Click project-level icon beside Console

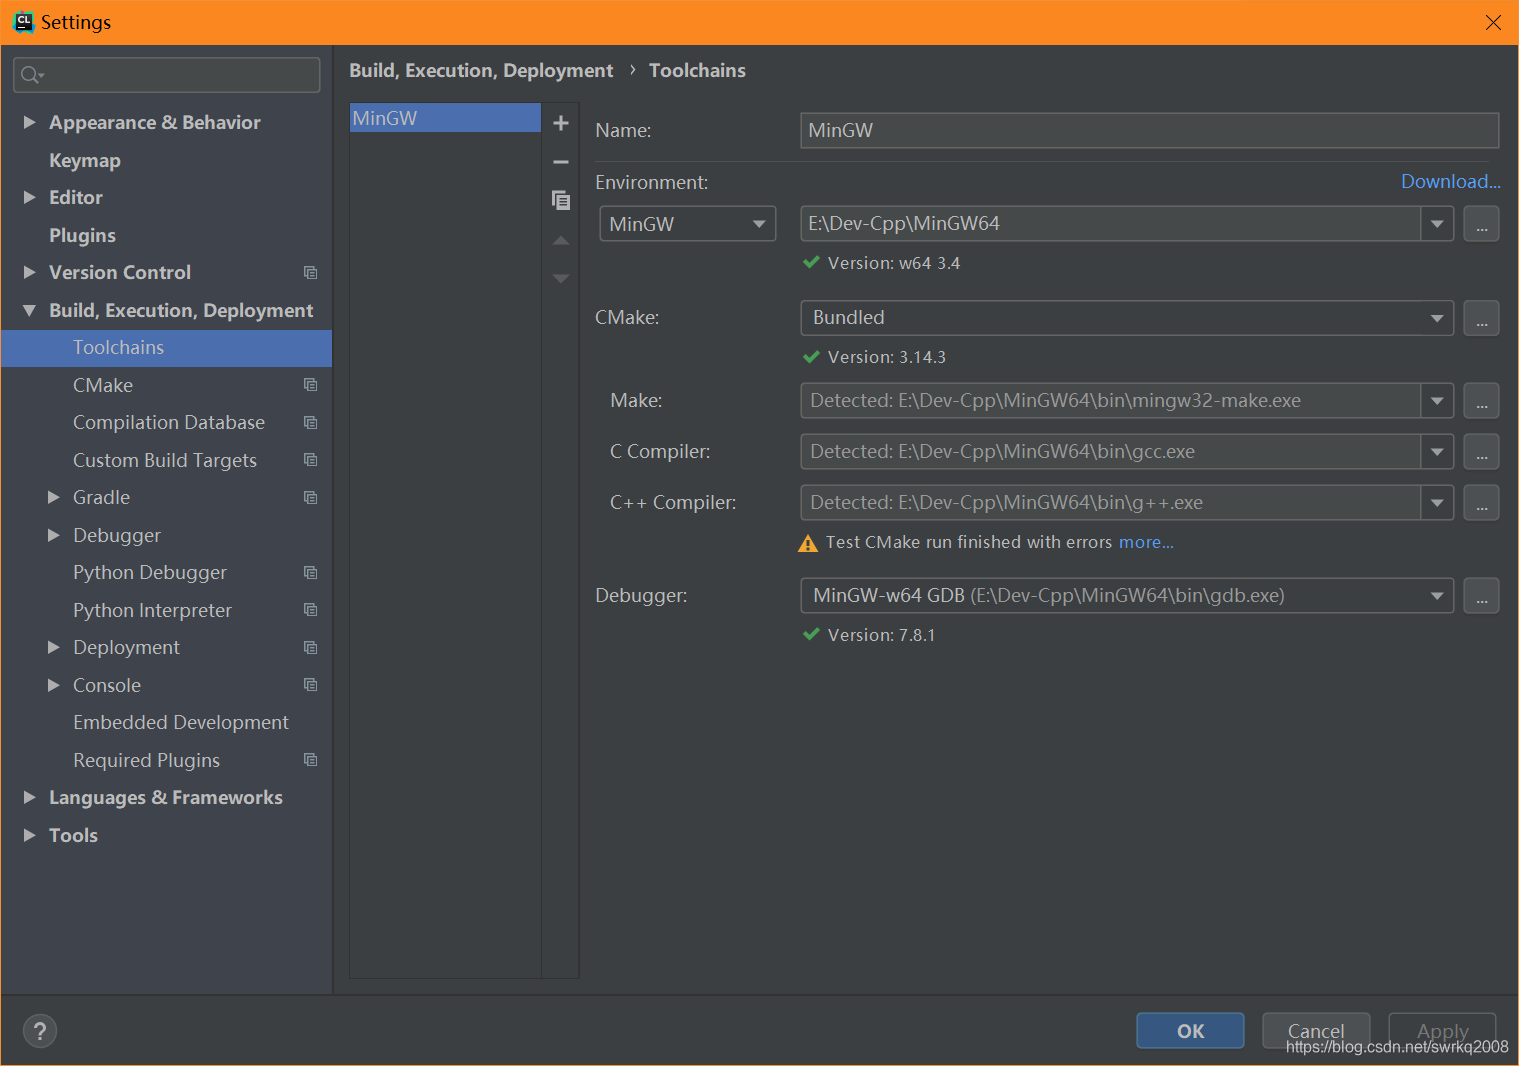[x=311, y=685]
